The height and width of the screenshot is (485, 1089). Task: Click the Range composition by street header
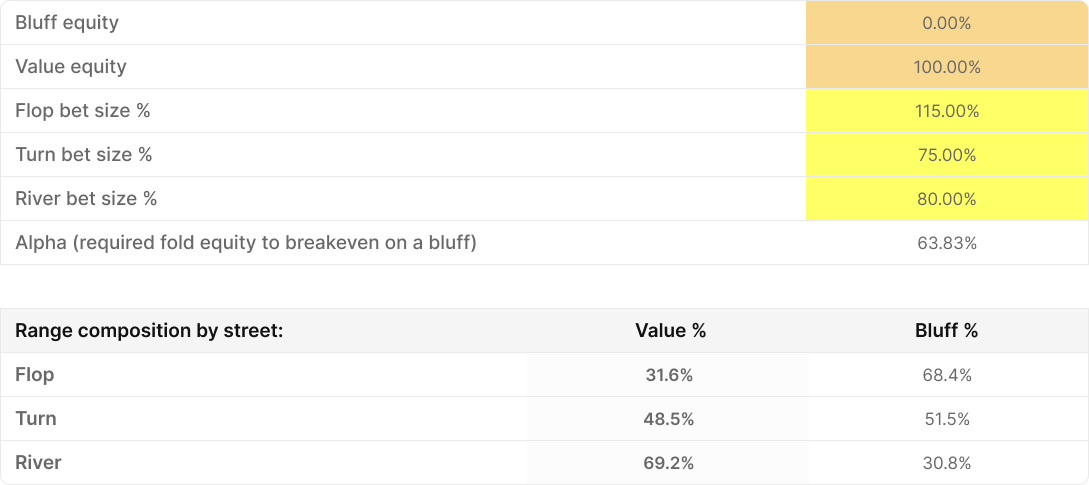150,331
